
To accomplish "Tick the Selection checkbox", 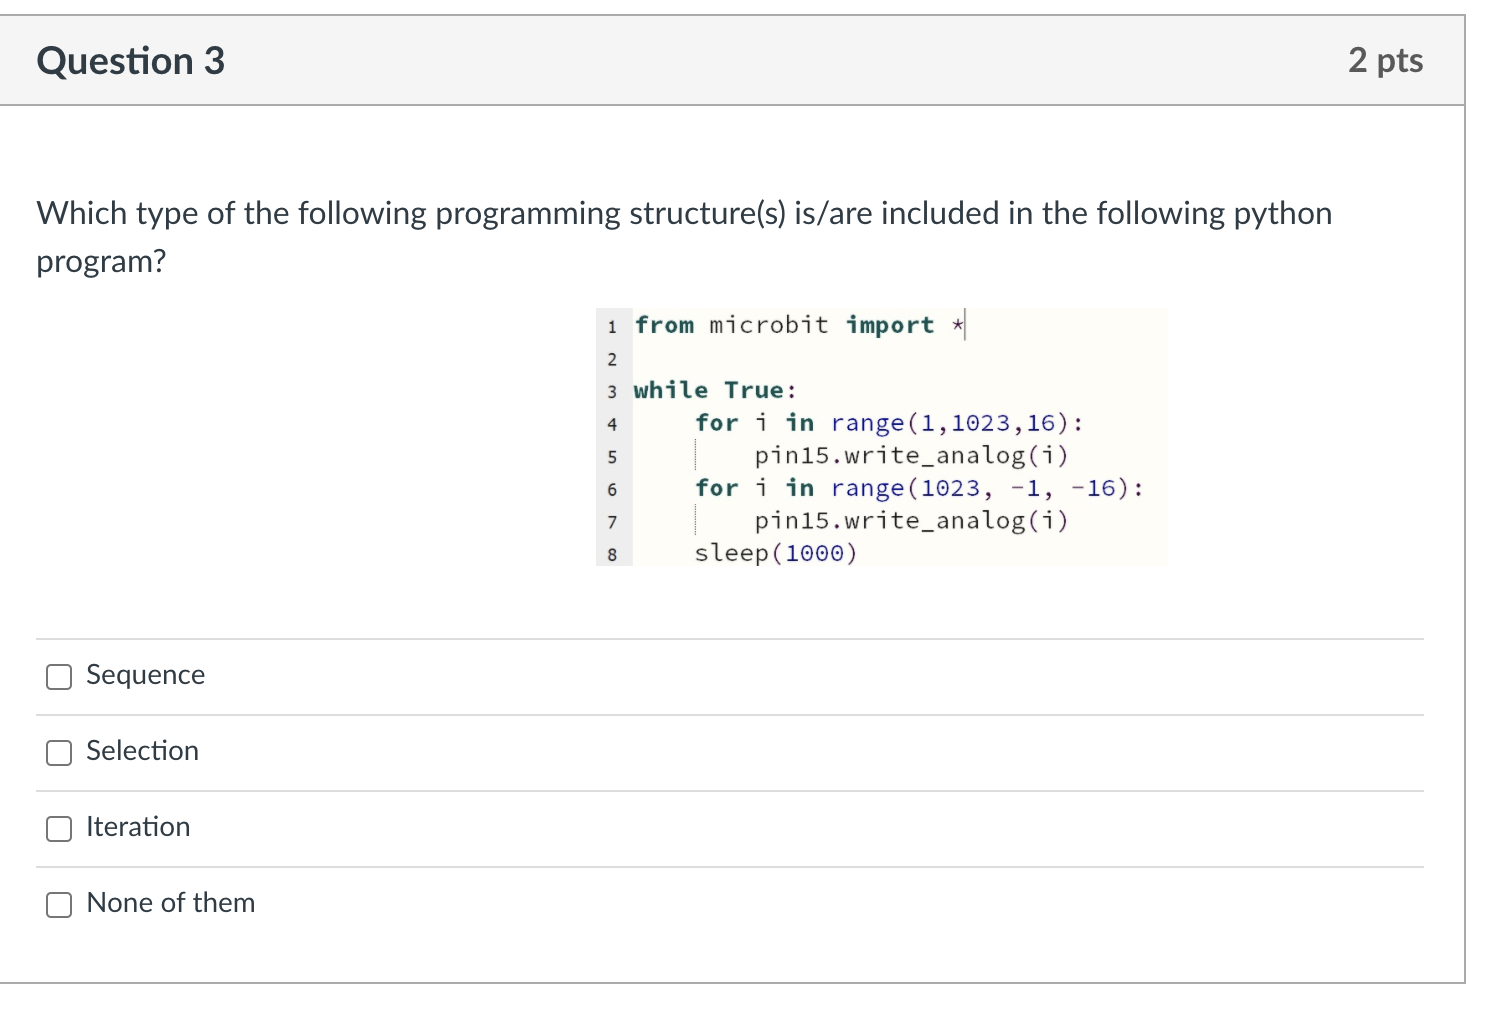I will coord(59,753).
